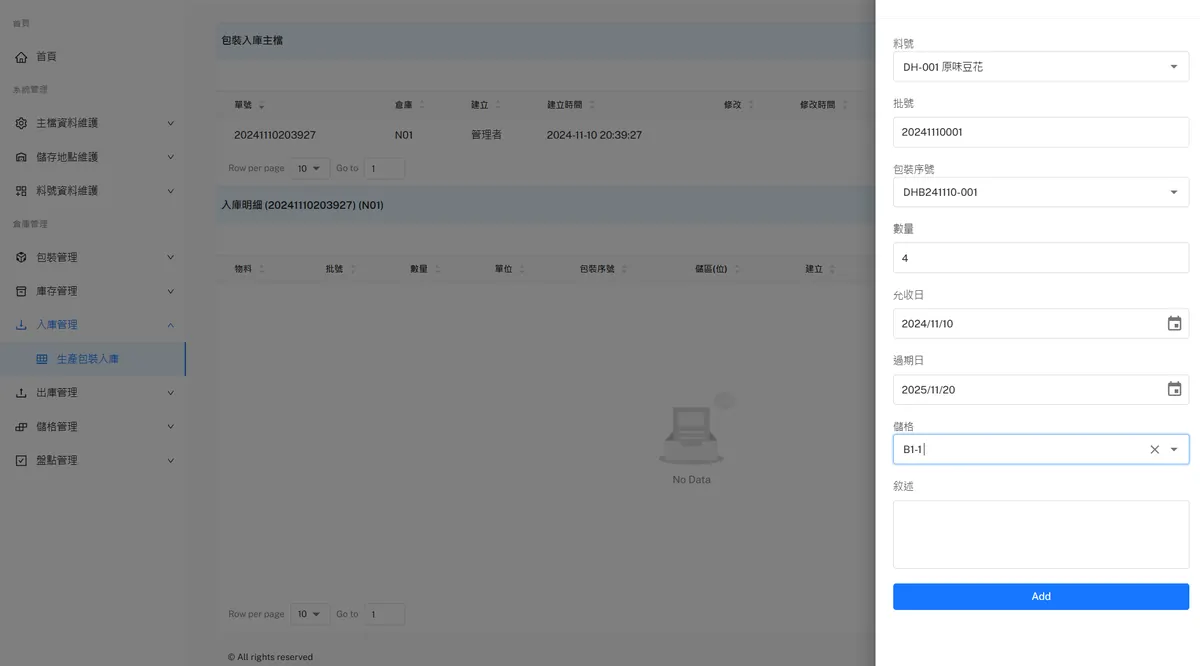Image resolution: width=1200 pixels, height=666 pixels.
Task: Go to 首頁 in sidebar
Action: click(93, 57)
